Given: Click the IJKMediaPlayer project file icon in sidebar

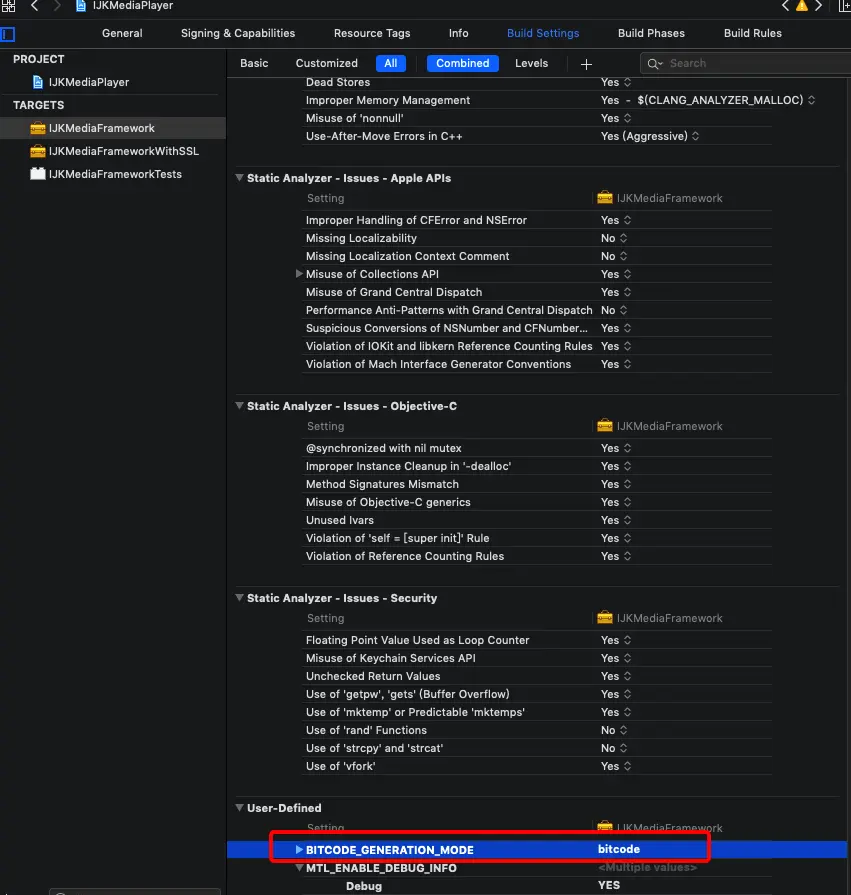Looking at the screenshot, I should 38,82.
